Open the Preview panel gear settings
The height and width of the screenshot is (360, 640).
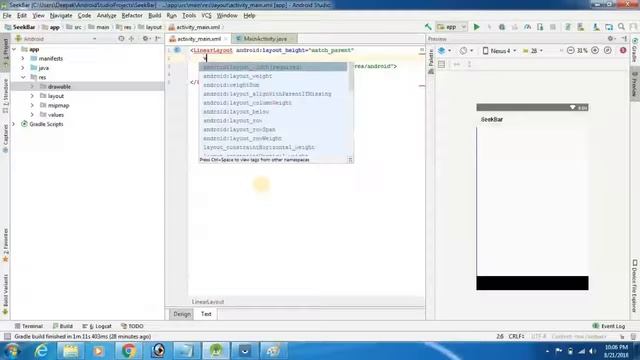(611, 39)
